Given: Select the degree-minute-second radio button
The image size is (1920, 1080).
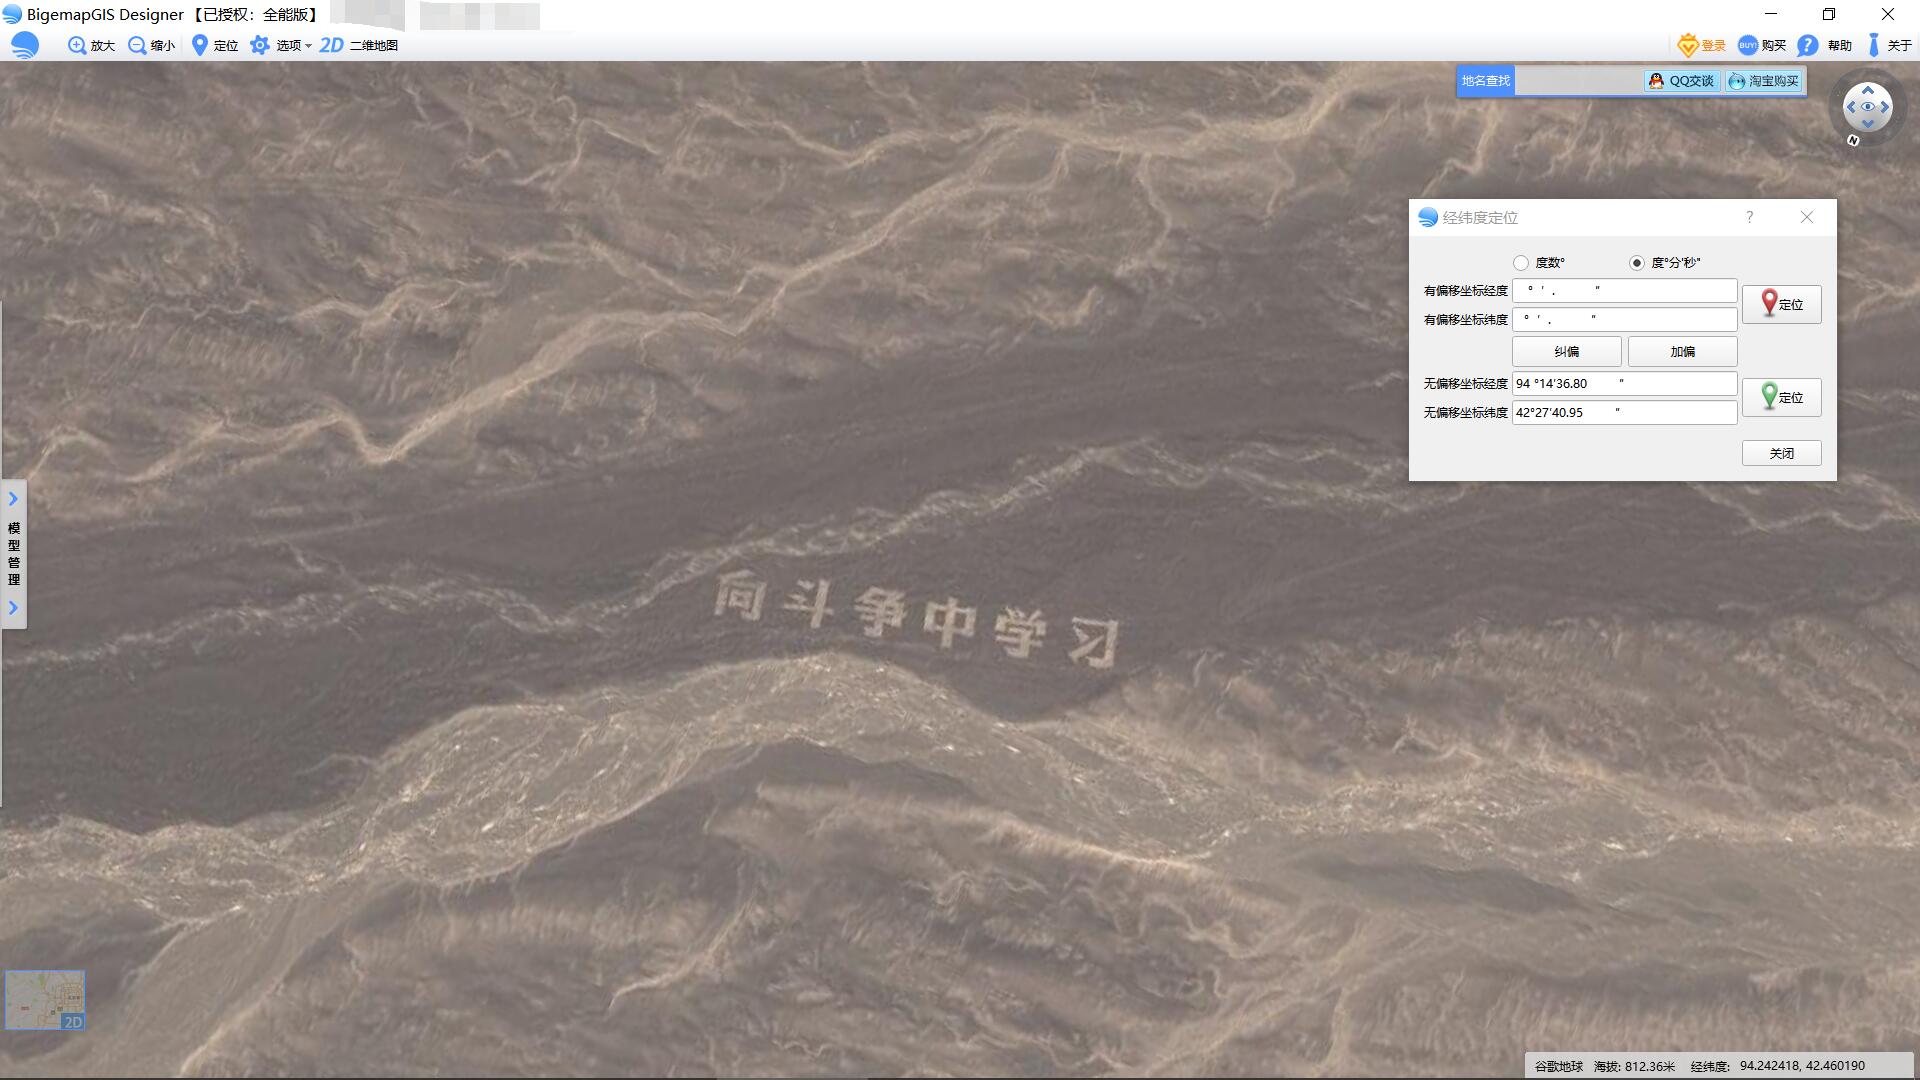Looking at the screenshot, I should pyautogui.click(x=1637, y=263).
